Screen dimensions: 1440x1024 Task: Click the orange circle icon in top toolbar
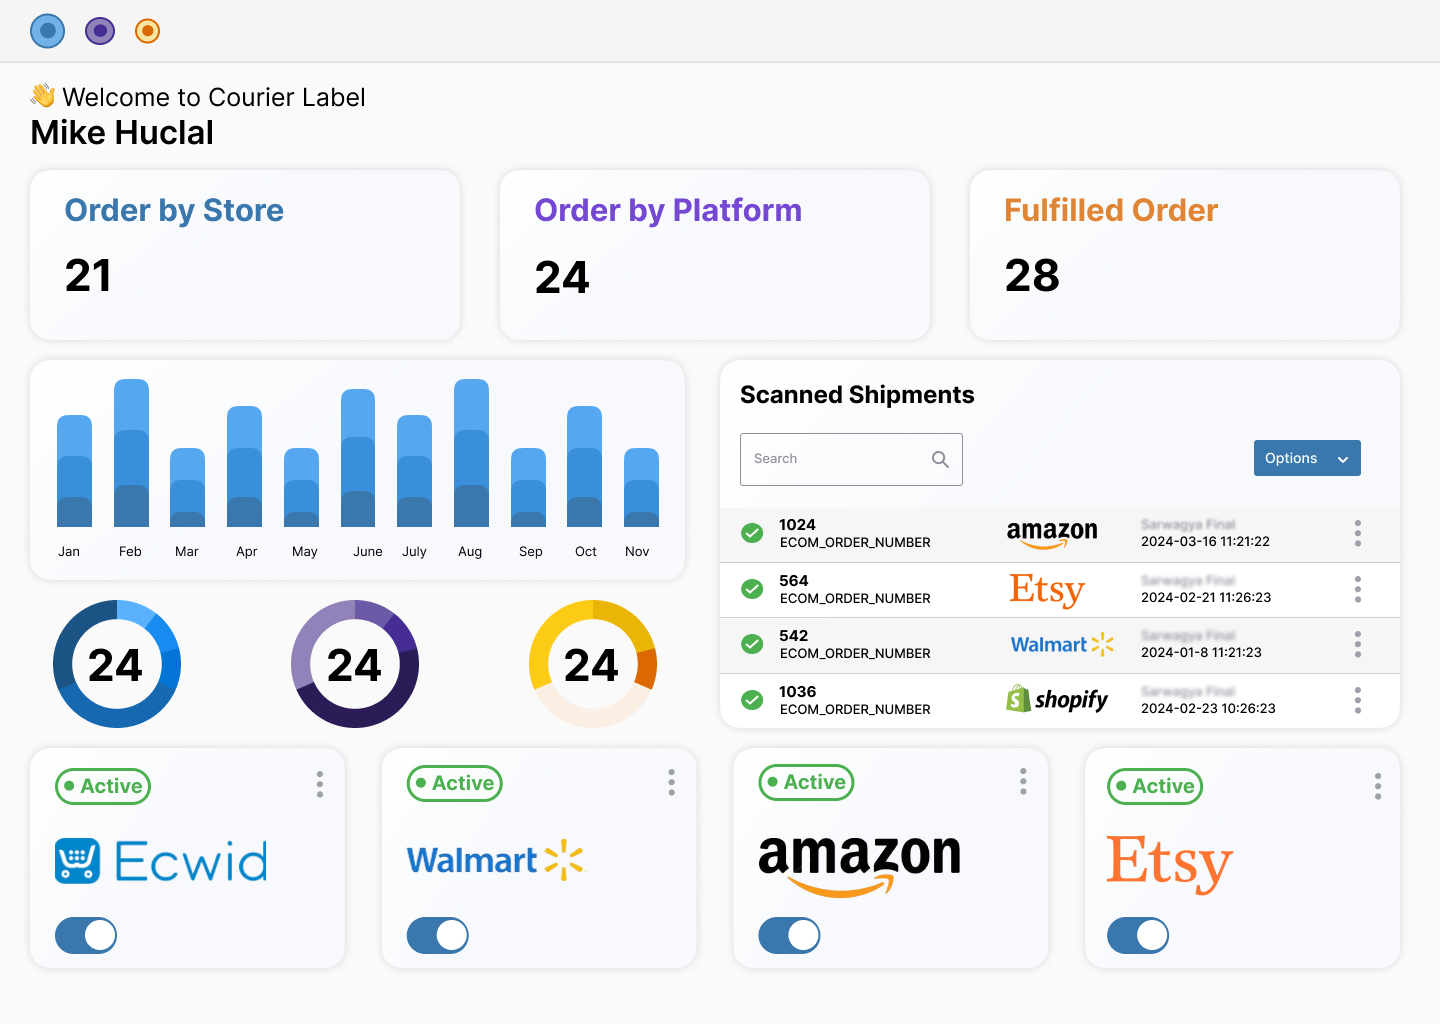tap(147, 31)
